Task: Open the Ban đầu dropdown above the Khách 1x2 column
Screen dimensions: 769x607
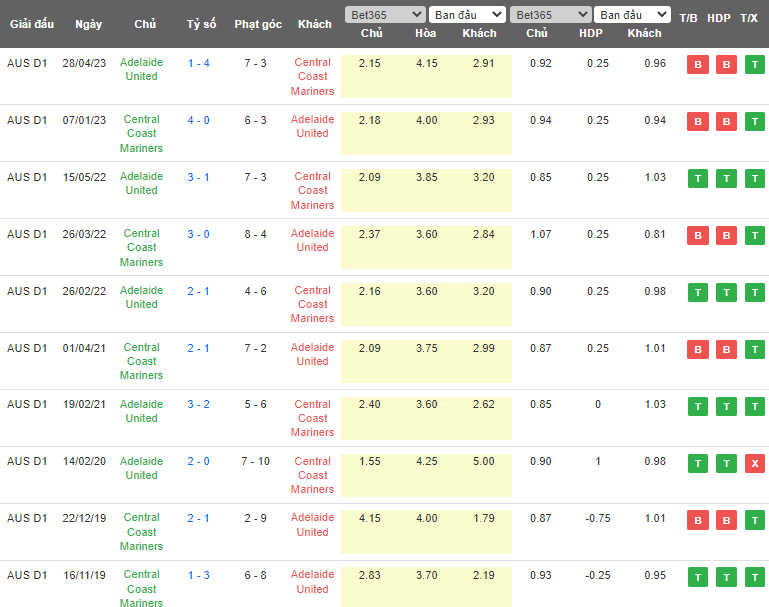Action: point(467,15)
